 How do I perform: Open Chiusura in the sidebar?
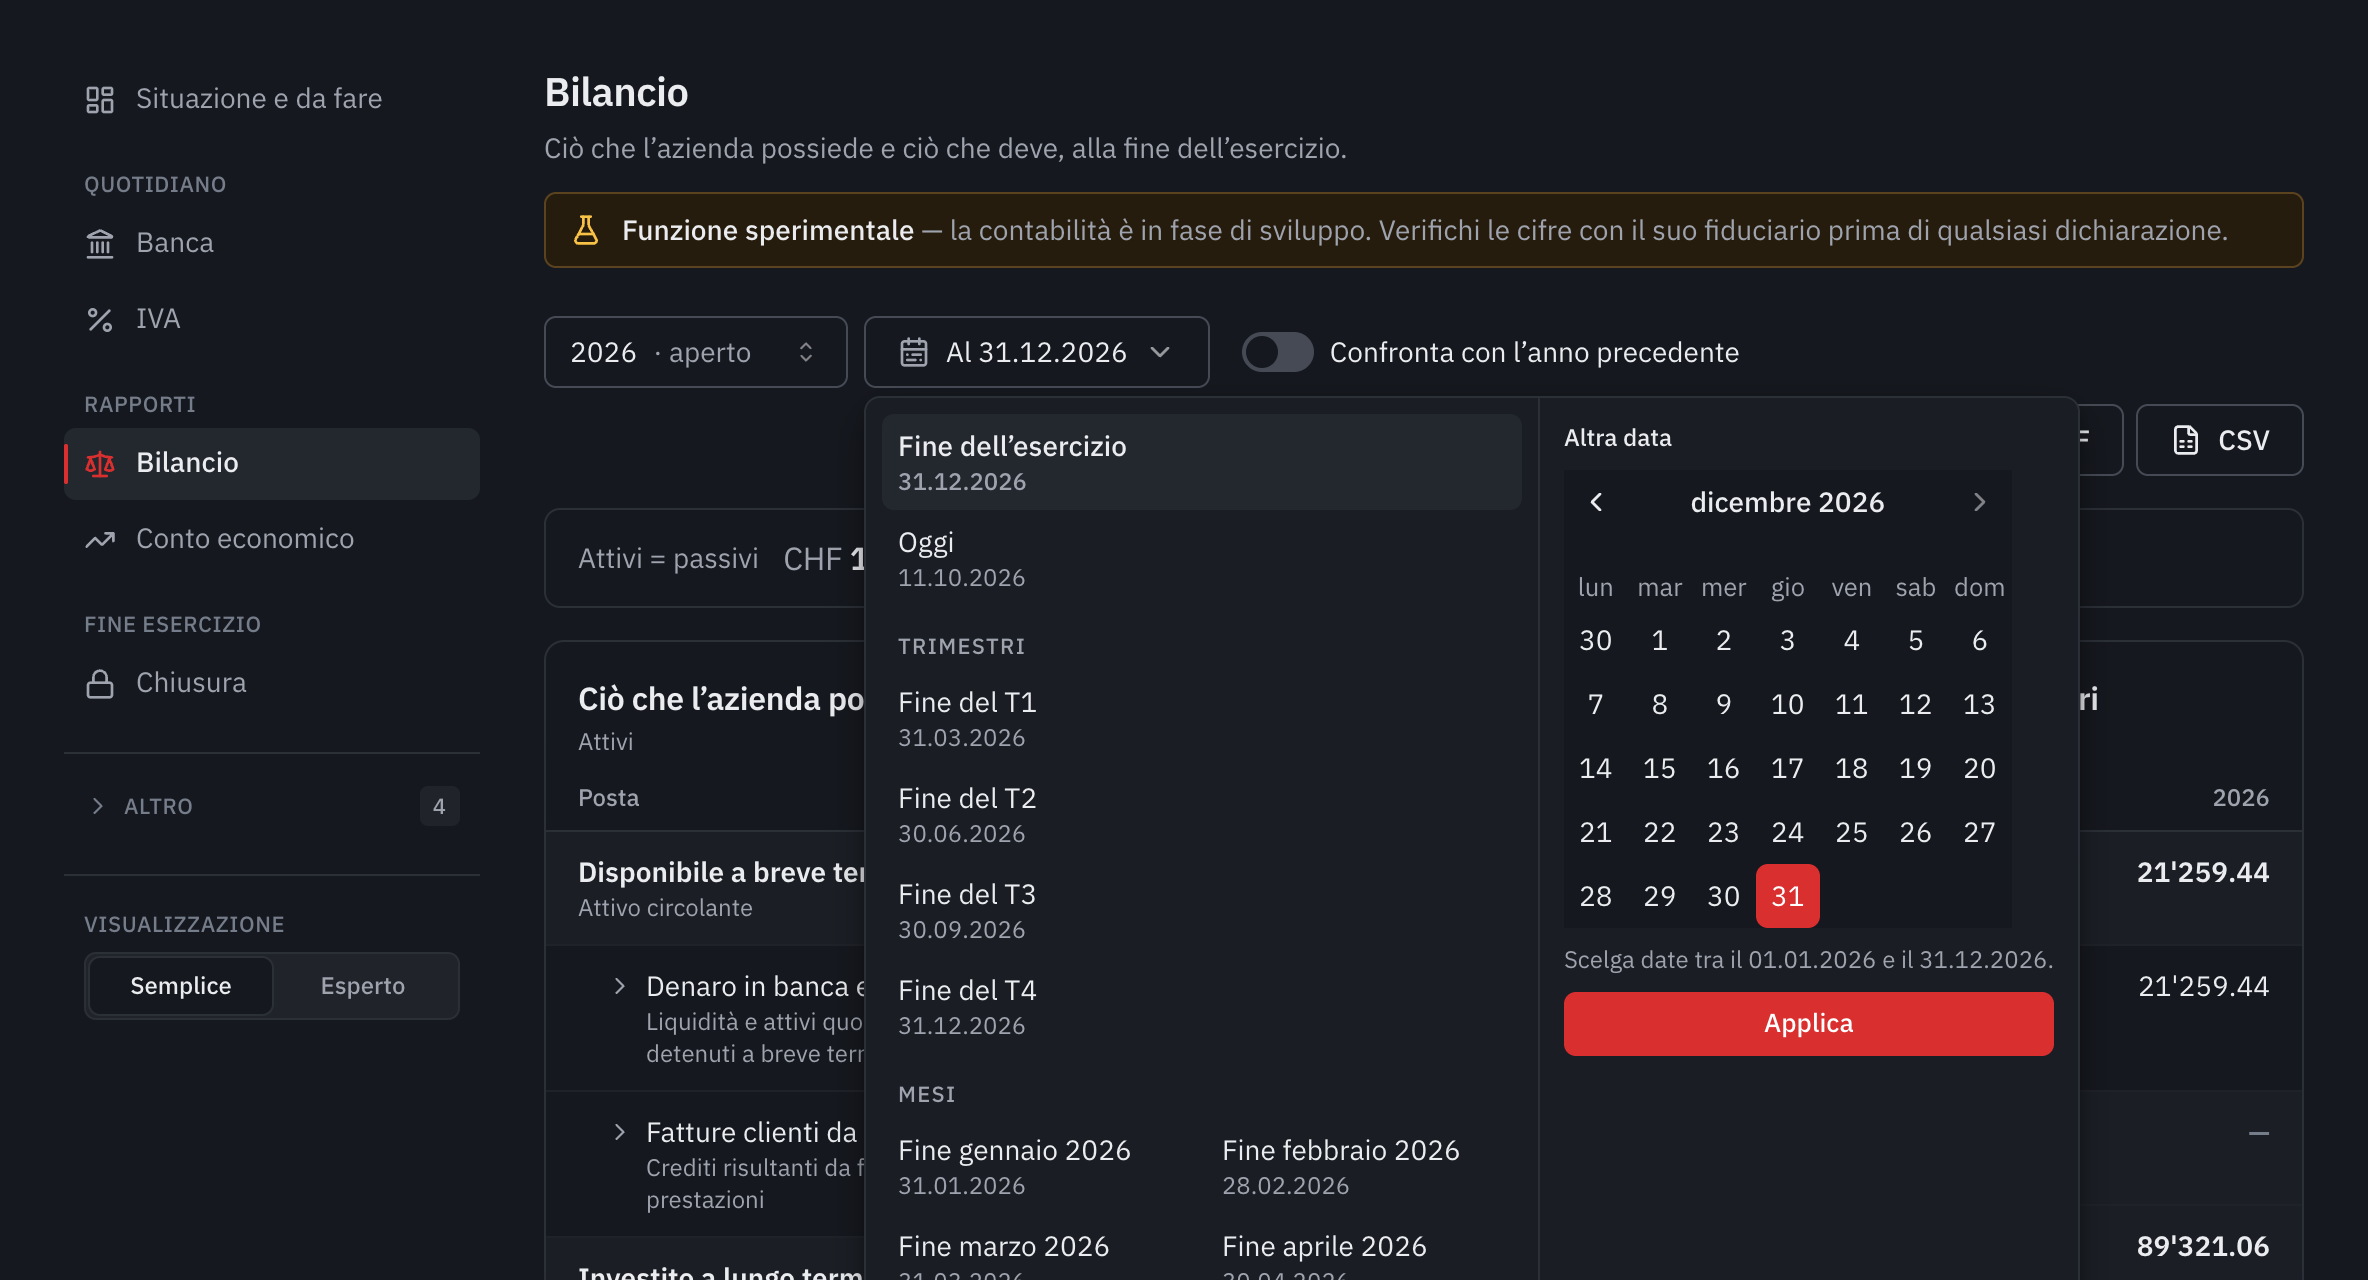click(272, 683)
